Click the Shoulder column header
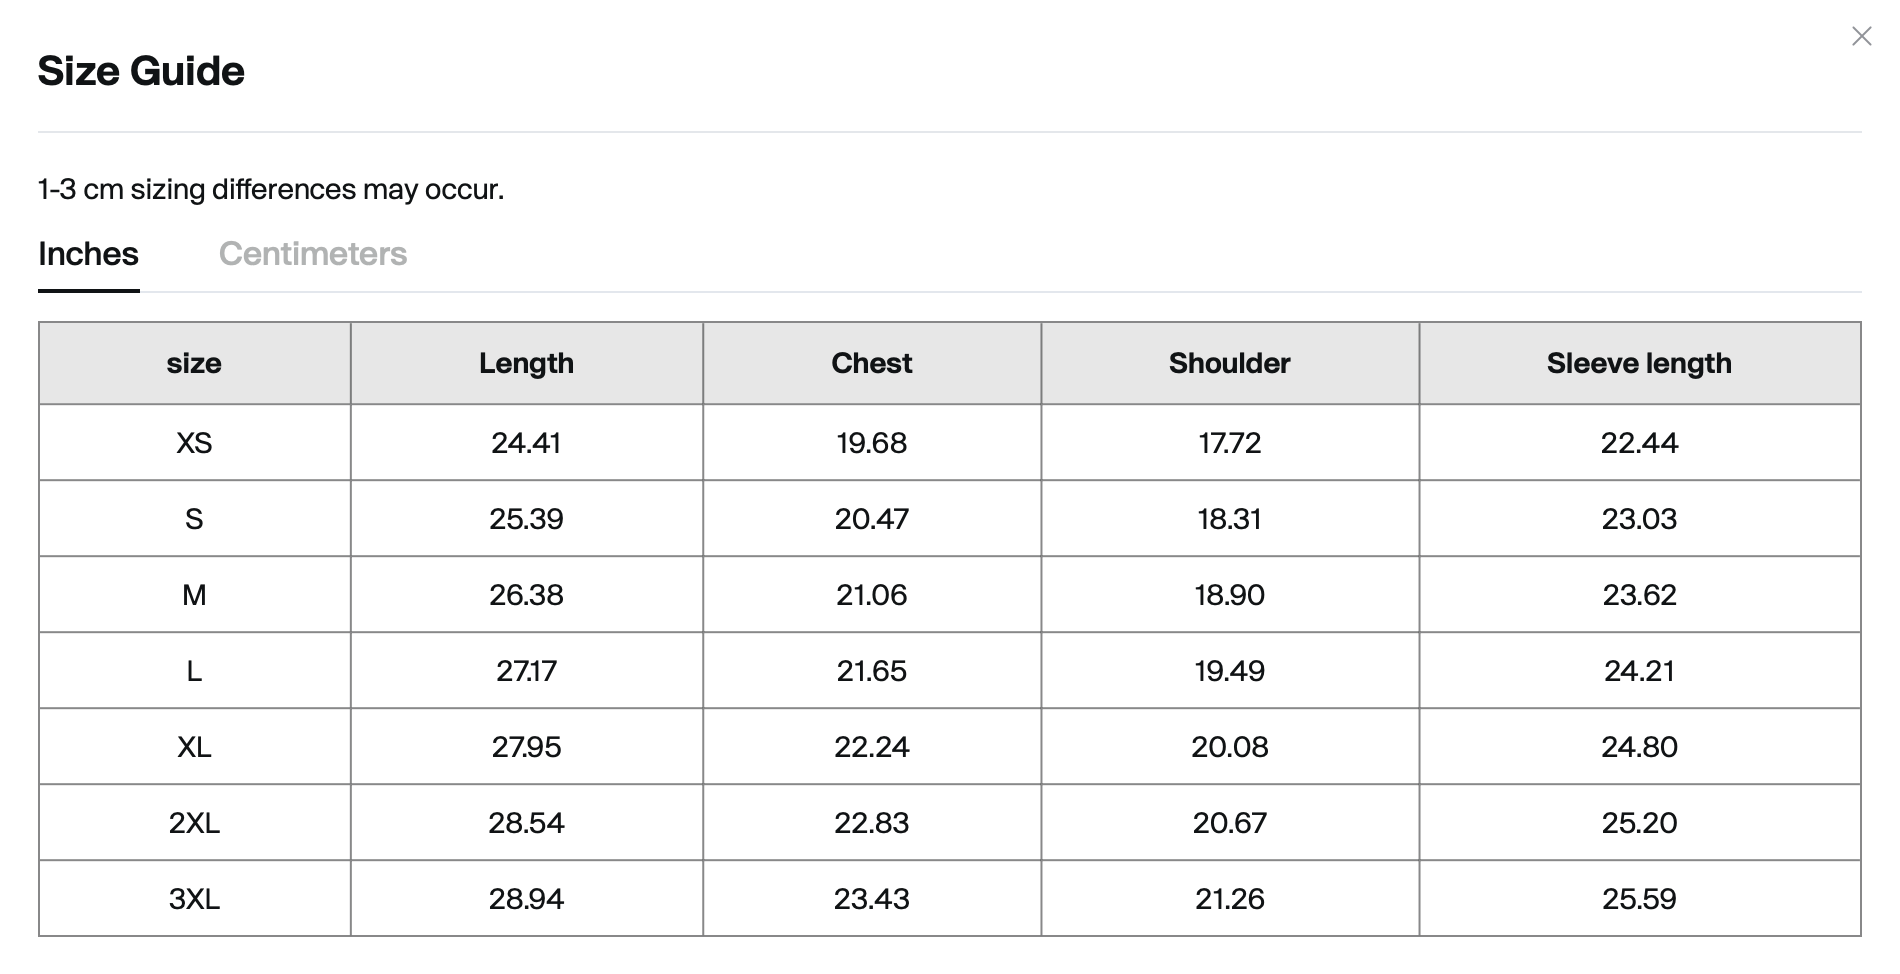1900x974 pixels. [x=1229, y=363]
